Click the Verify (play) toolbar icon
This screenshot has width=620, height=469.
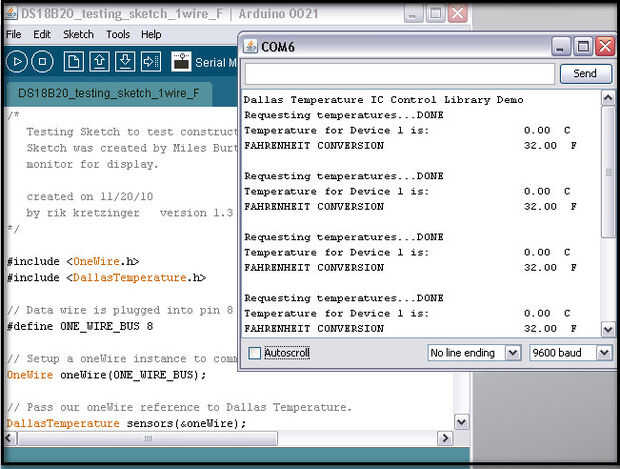(x=17, y=62)
